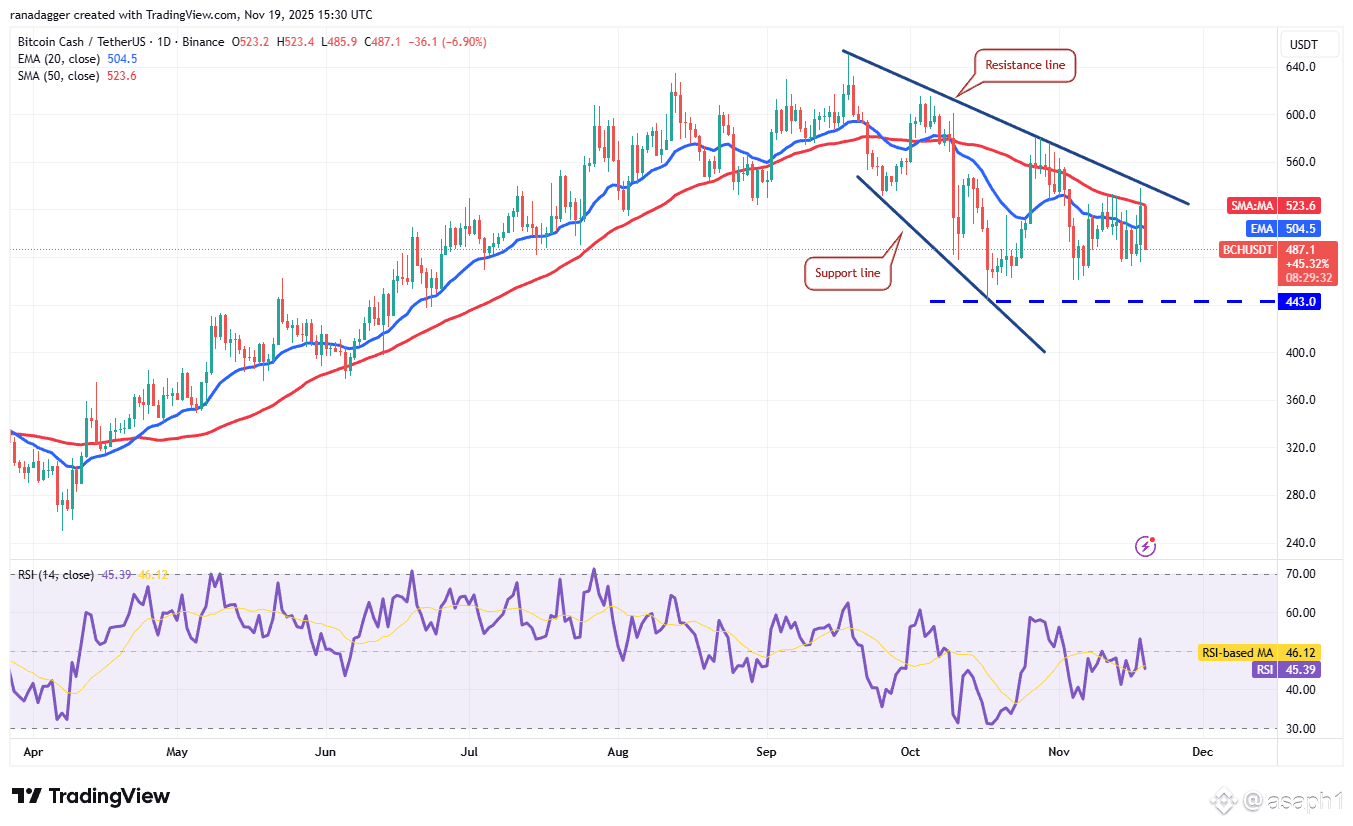Click the EMA (20, close) indicator legend
The width and height of the screenshot is (1353, 826).
pyautogui.click(x=58, y=59)
